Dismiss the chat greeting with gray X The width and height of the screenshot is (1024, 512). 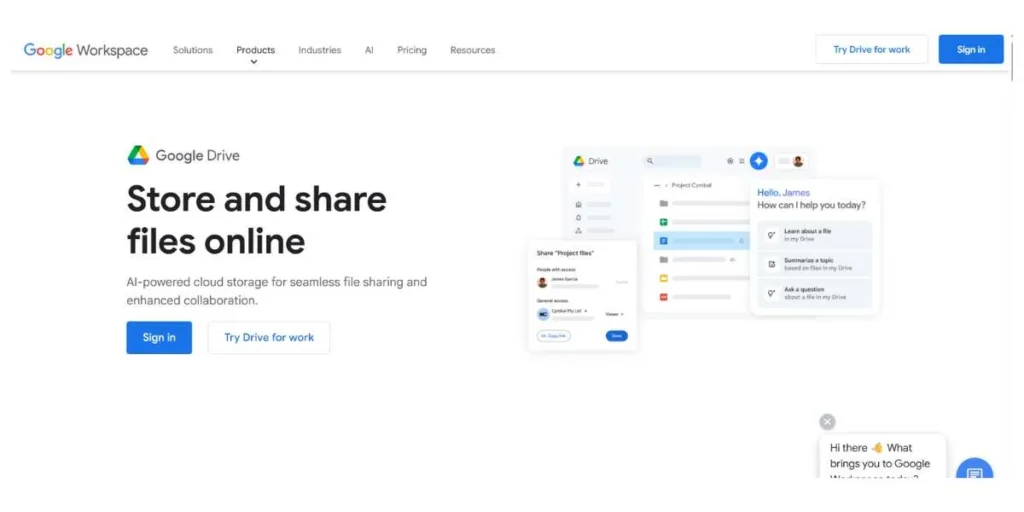coord(827,422)
